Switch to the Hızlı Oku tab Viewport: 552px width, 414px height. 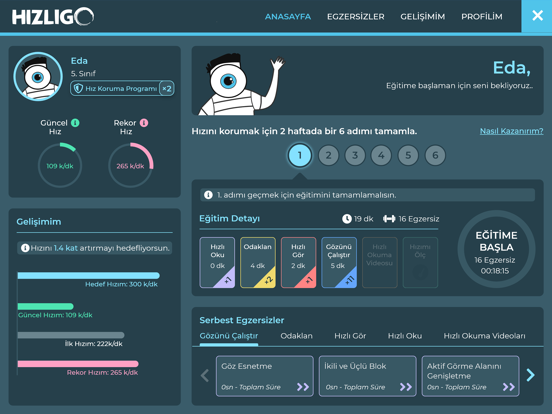(x=405, y=336)
